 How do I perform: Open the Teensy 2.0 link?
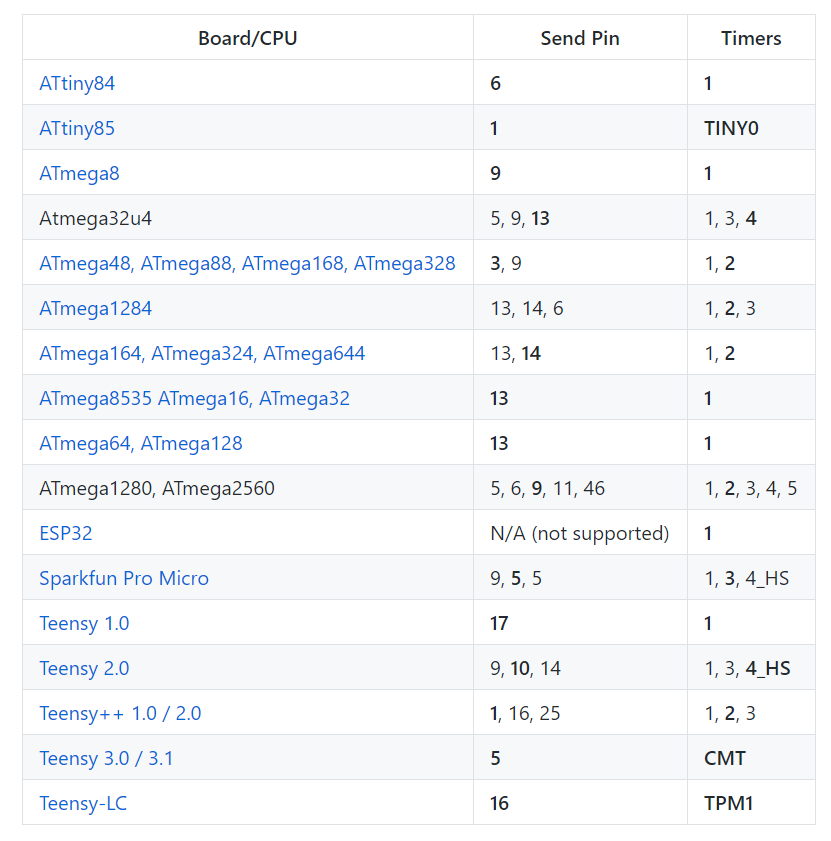[84, 669]
